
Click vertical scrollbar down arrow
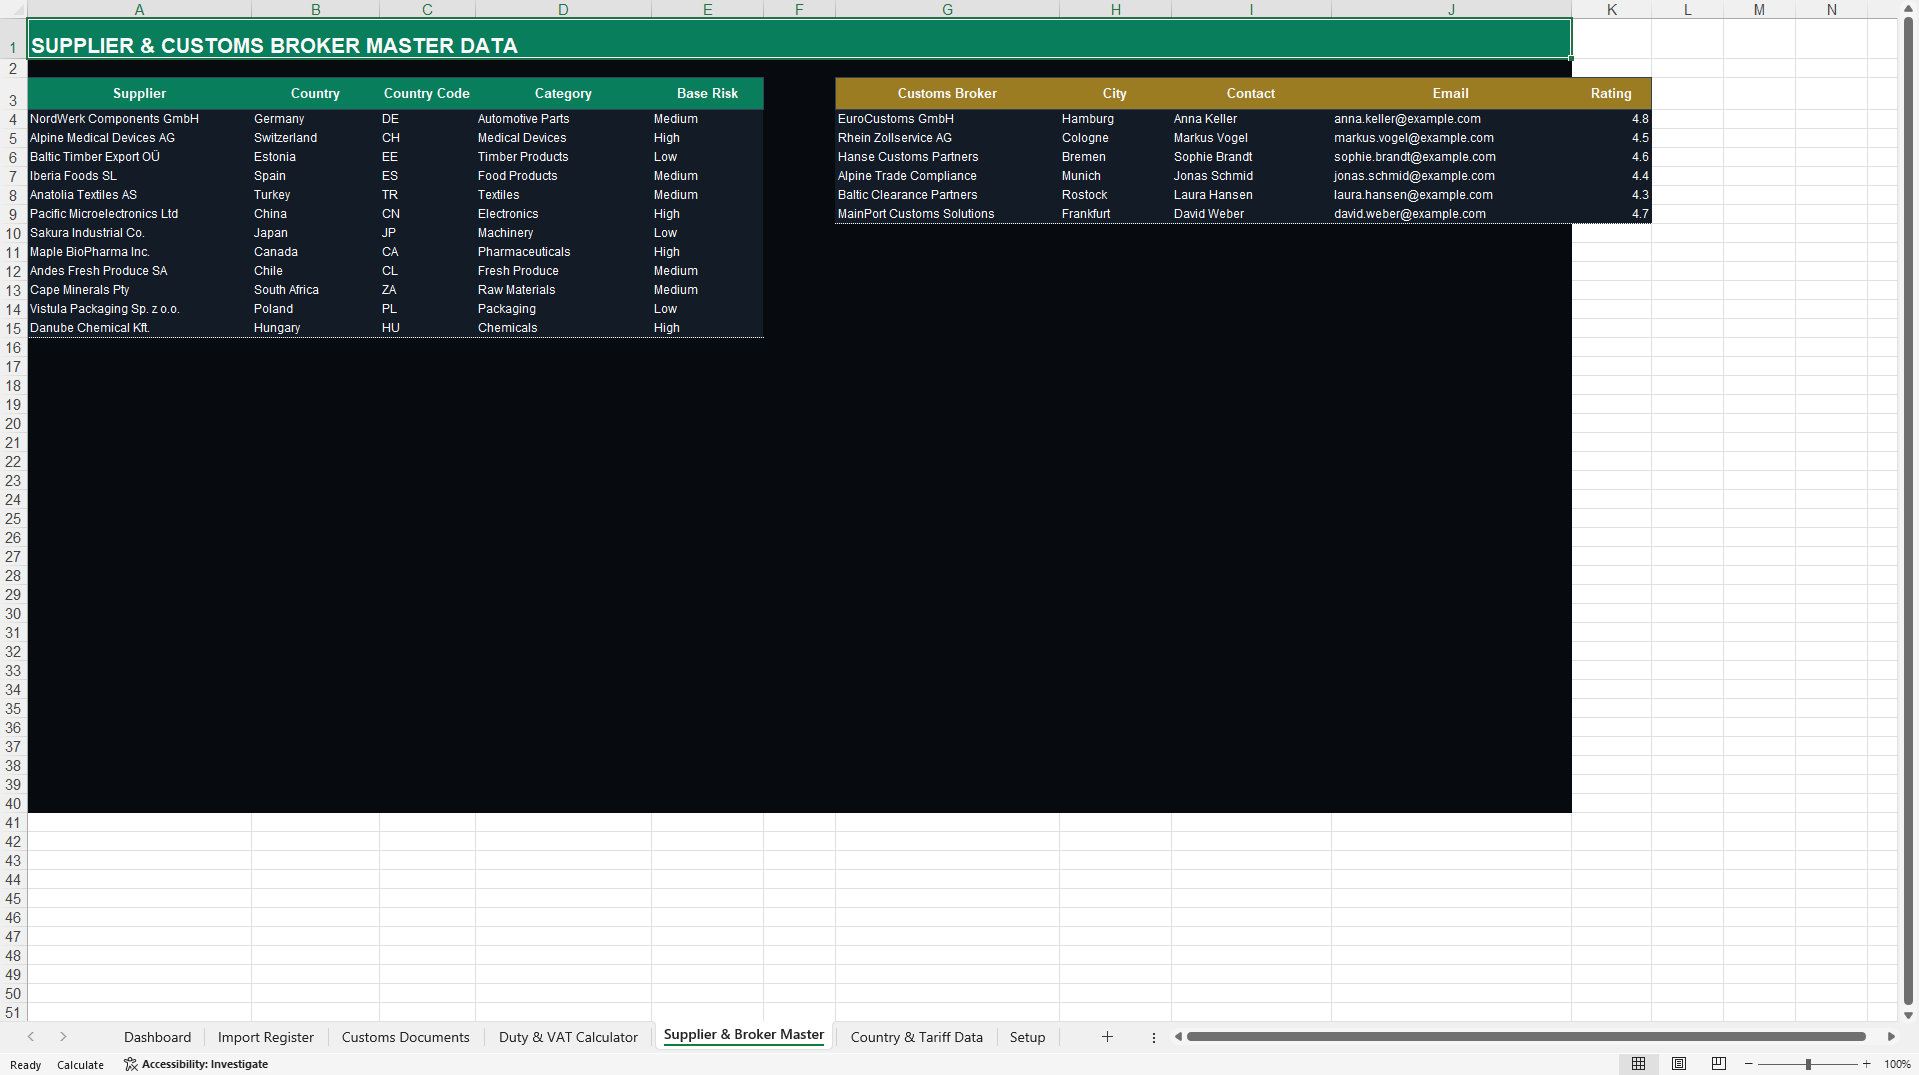coord(1908,1015)
